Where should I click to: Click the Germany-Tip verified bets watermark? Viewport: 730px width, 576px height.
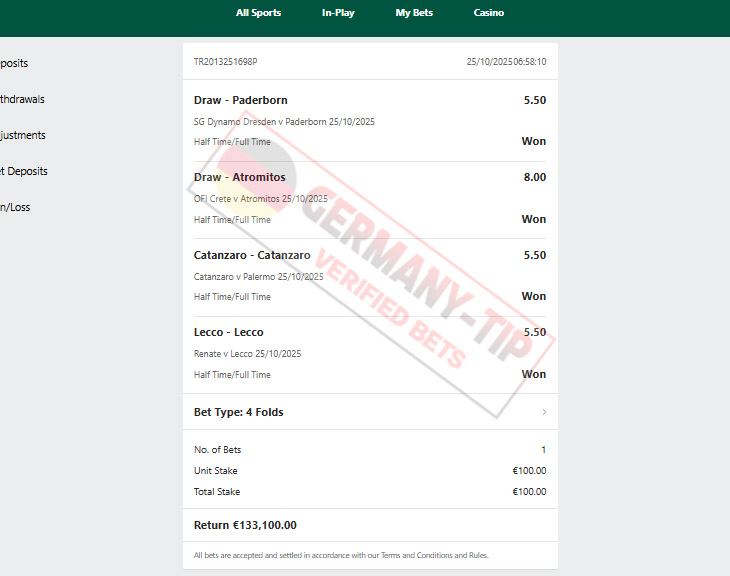coord(371,264)
